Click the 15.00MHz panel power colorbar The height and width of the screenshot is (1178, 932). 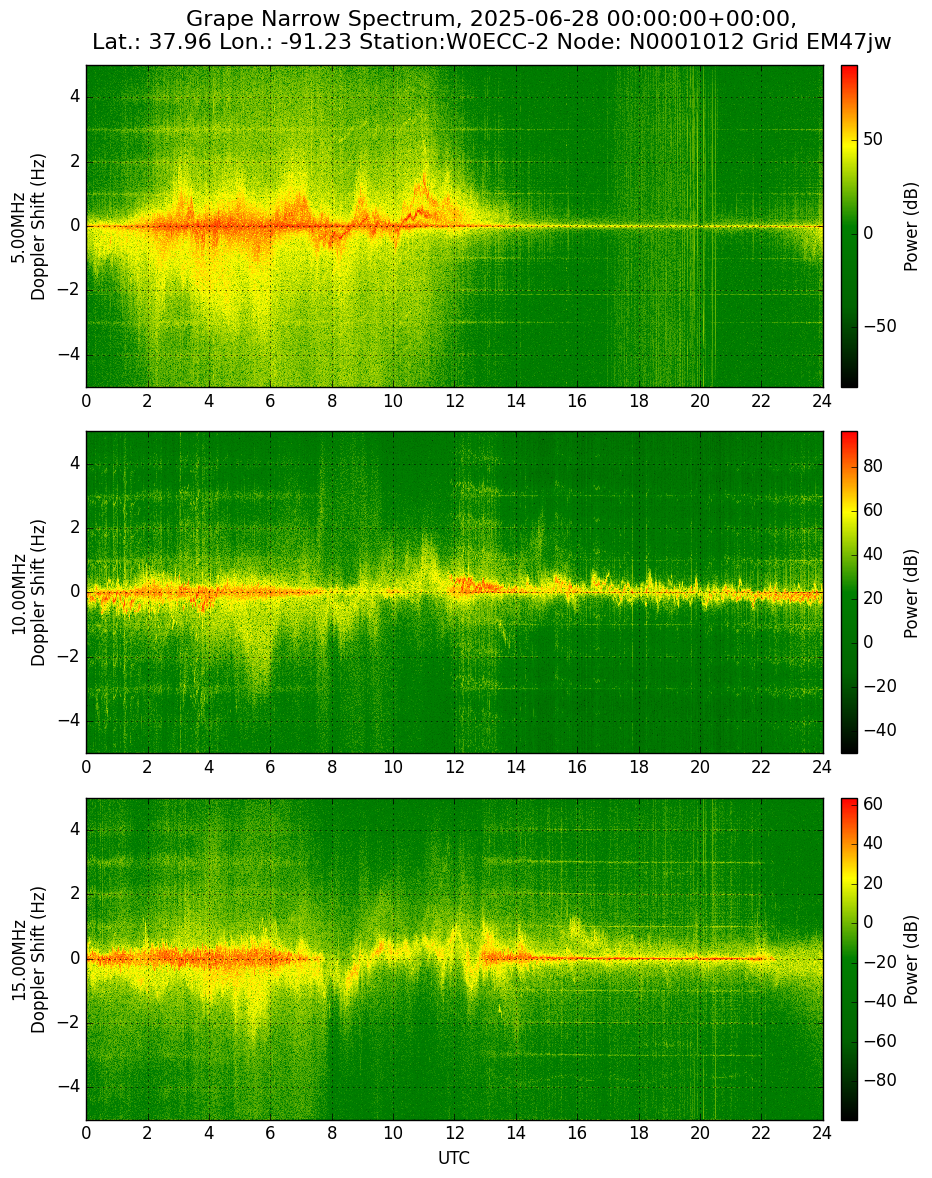tap(849, 959)
